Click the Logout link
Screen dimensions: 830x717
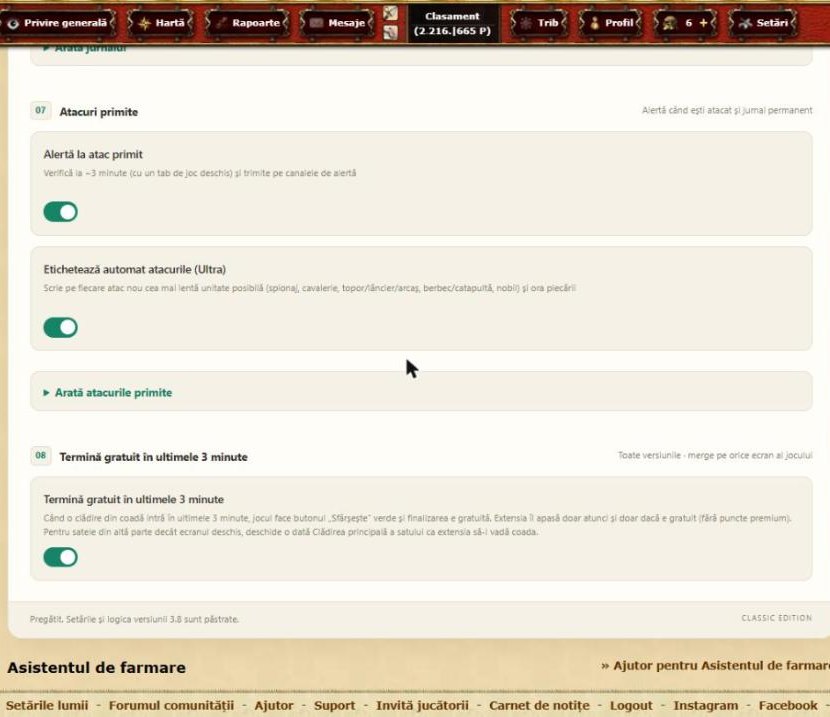coord(631,705)
